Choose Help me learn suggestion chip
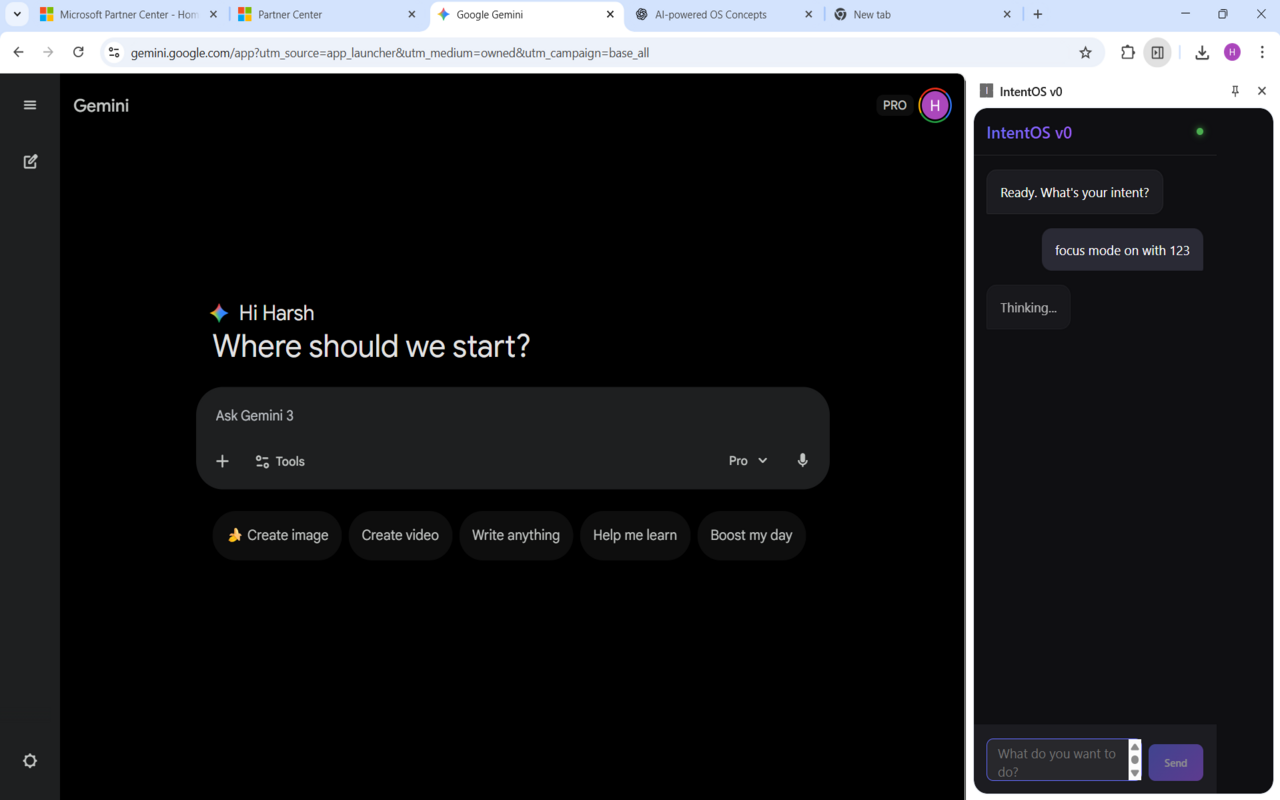Screen dimensions: 1280x800 point(635,535)
